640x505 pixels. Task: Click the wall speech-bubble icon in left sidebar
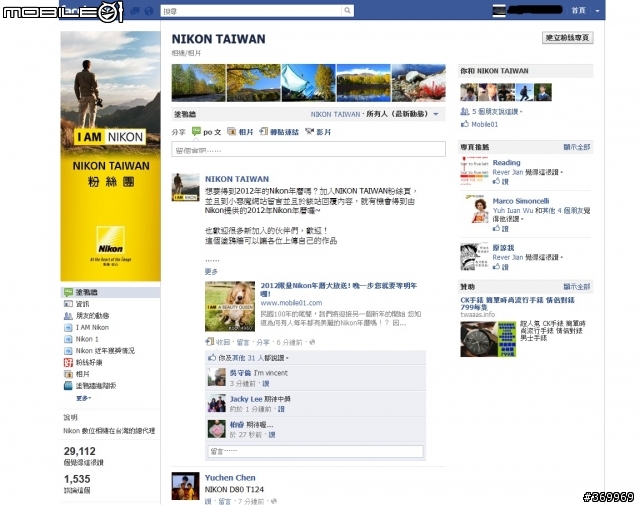[x=68, y=292]
